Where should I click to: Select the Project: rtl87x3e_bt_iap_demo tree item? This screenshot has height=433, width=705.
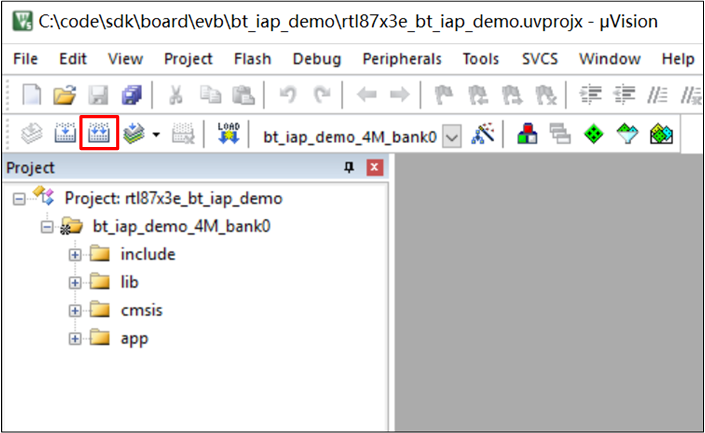(173, 198)
